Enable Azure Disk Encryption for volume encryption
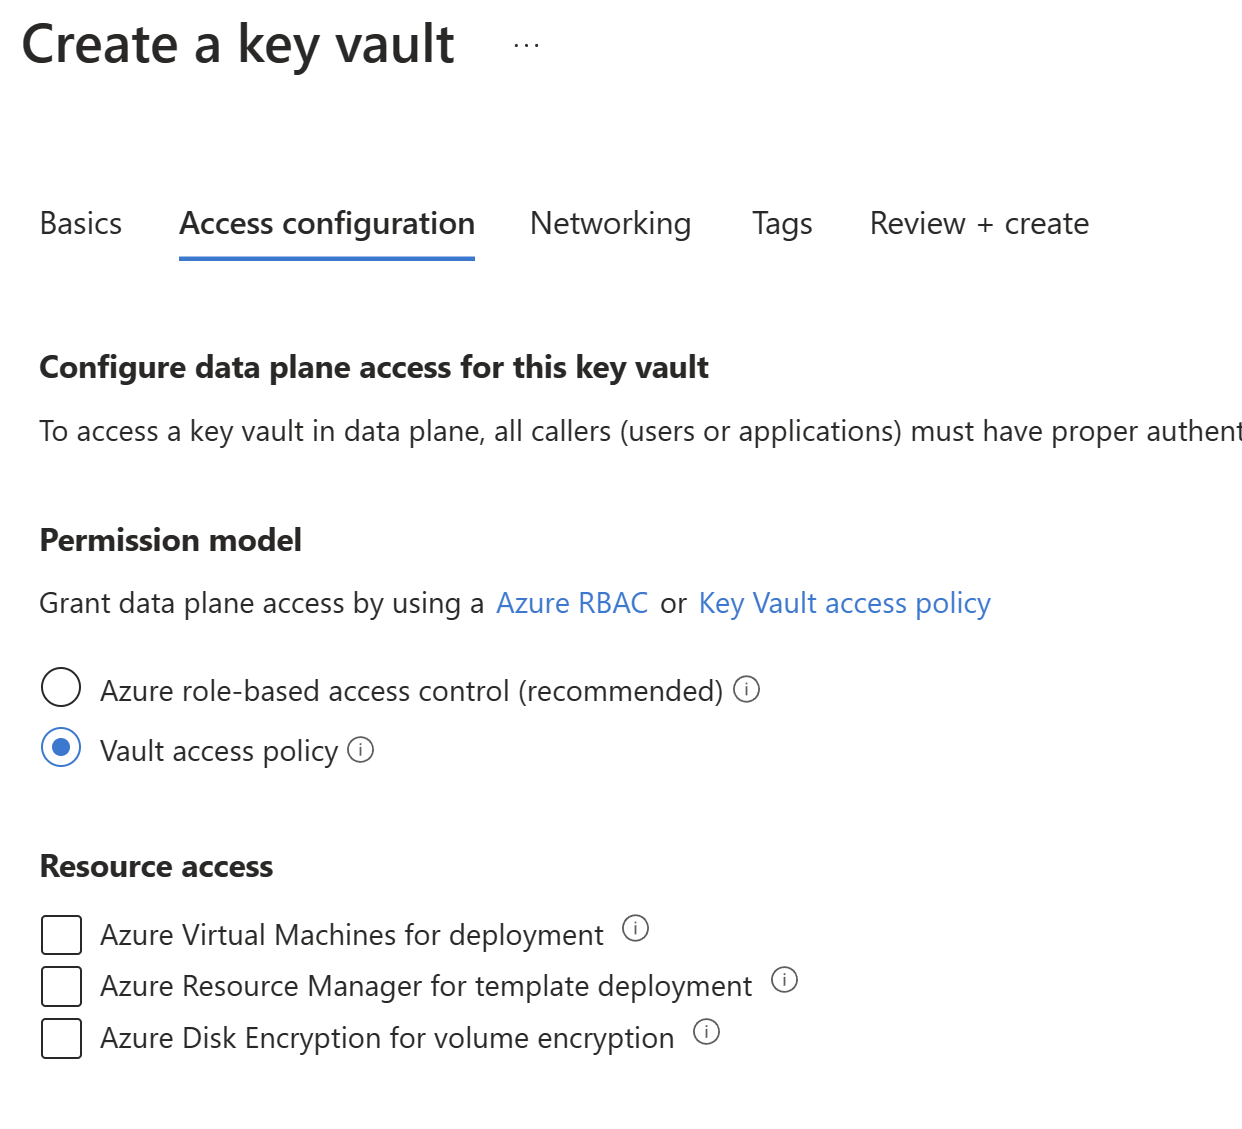1242x1129 pixels. point(61,1038)
